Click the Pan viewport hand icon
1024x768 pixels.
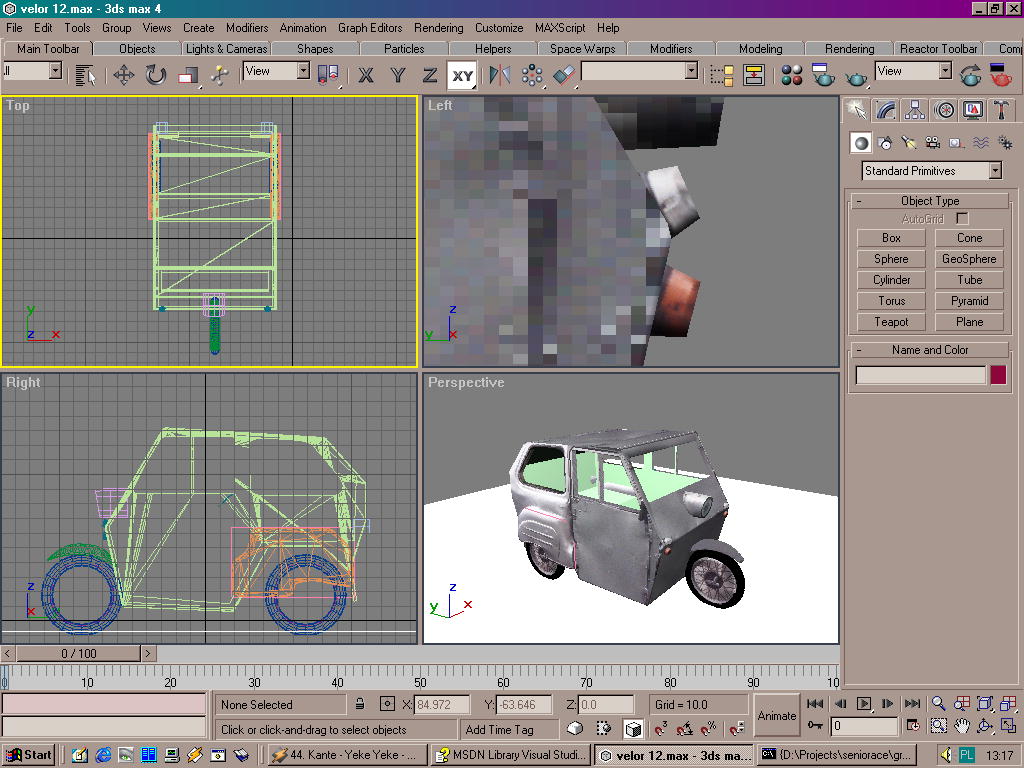click(x=962, y=726)
